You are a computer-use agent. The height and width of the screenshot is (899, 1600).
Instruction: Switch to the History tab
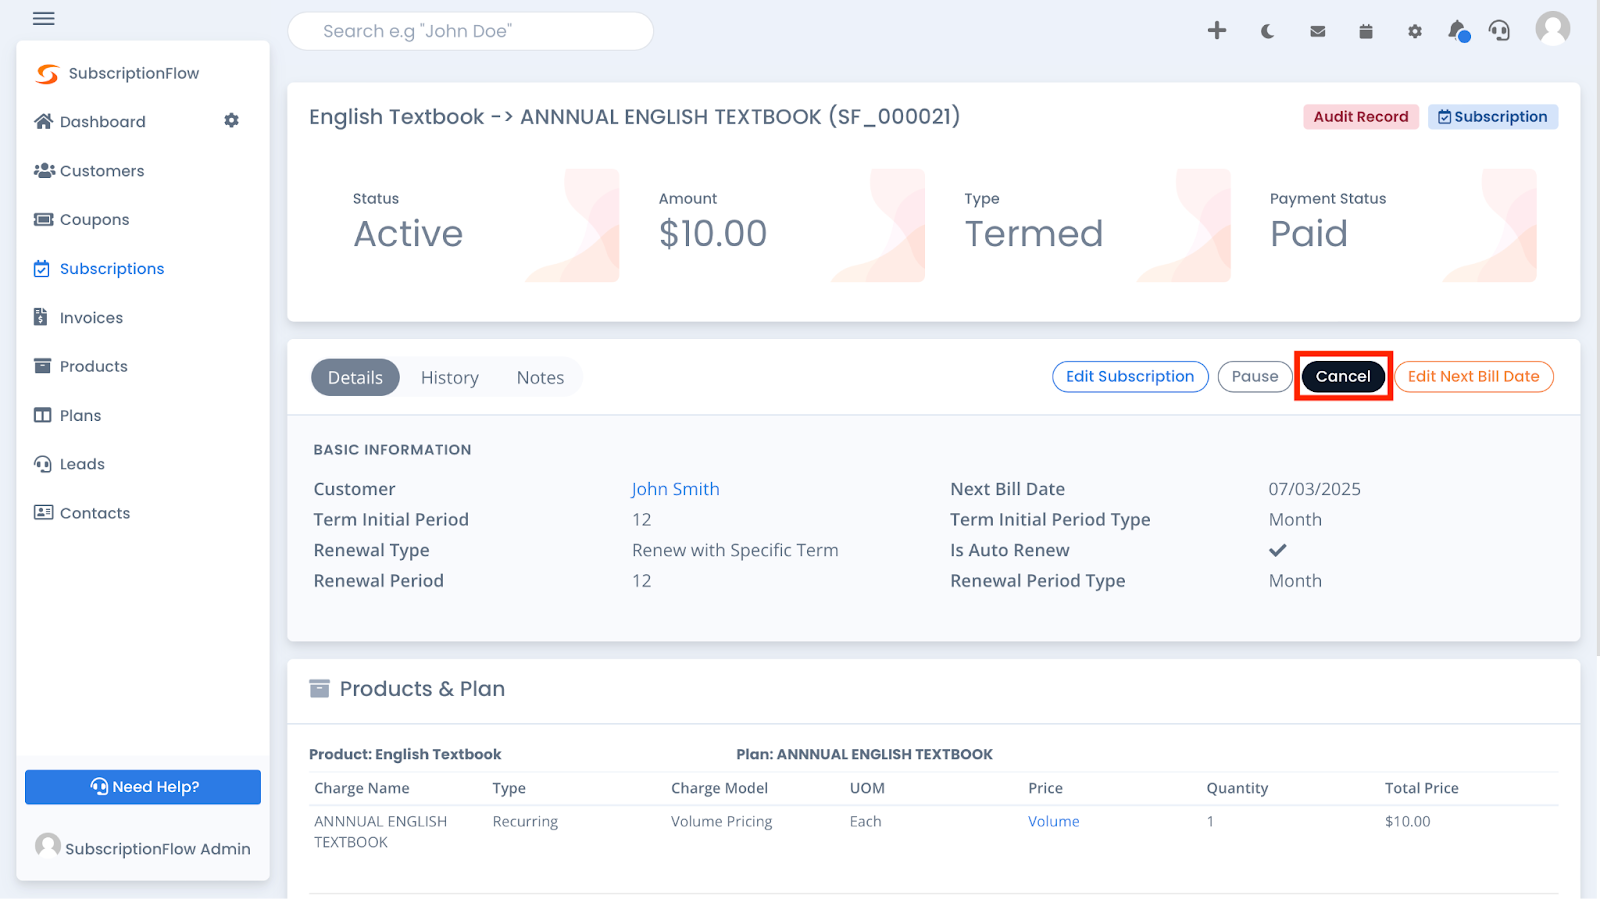450,378
